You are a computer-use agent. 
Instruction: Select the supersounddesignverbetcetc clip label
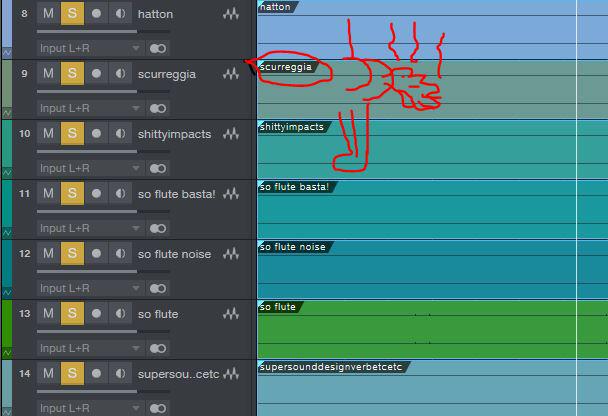tap(331, 367)
